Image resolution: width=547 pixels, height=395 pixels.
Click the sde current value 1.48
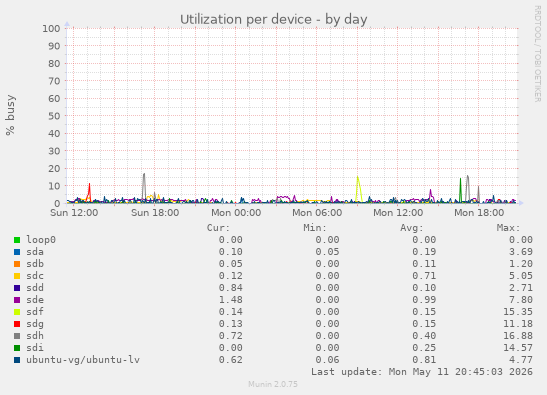point(231,300)
